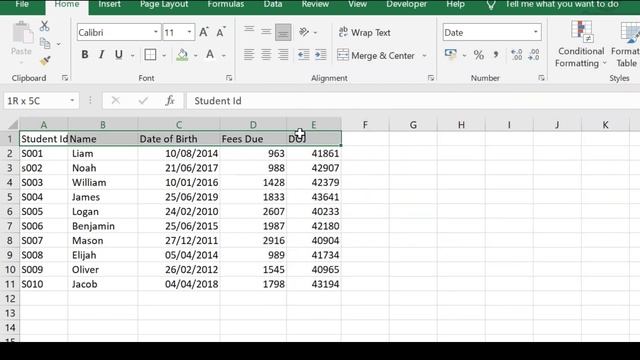Select row 12 header
640x360 pixels.
click(10, 298)
